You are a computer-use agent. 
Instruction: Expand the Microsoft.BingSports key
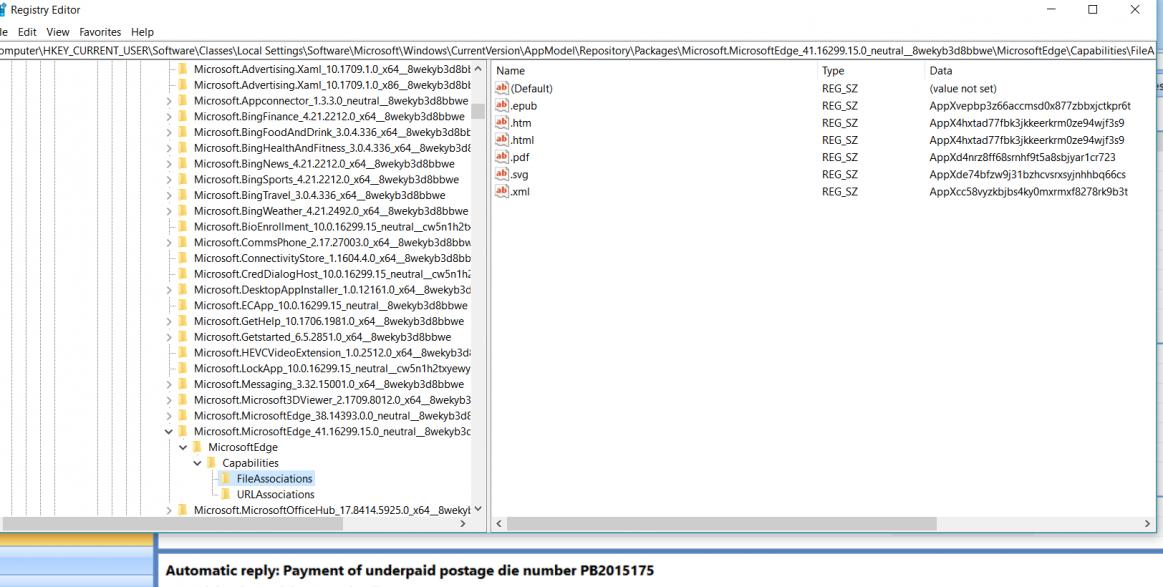[168, 180]
